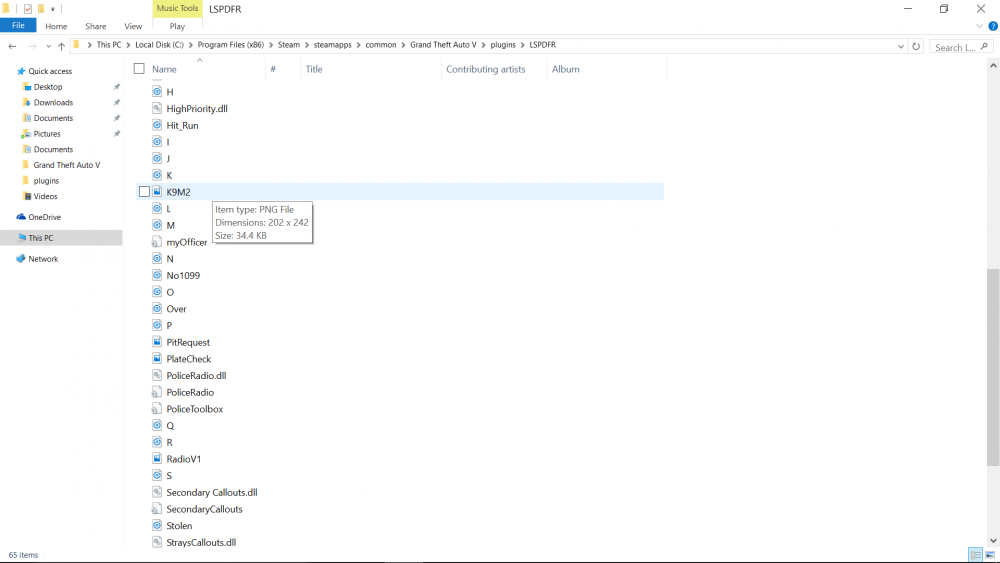
Task: Click the vertical scrollbar thumb
Action: pos(993,367)
